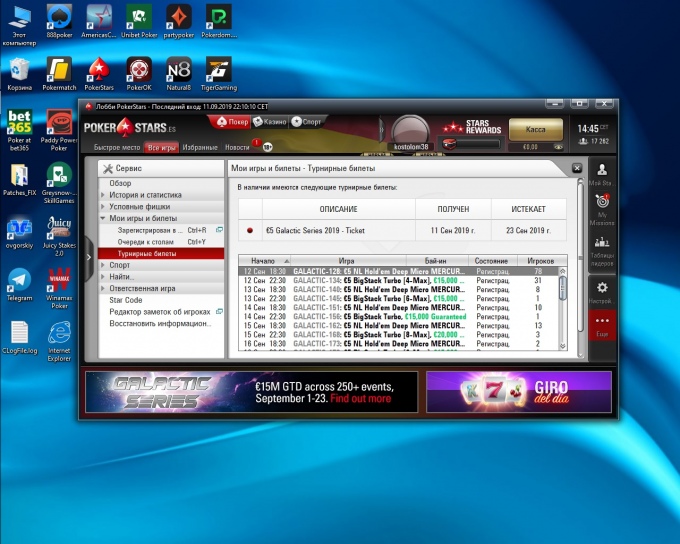The height and width of the screenshot is (544, 680).
Task: Expand Ответственная игра tree item
Action: click(x=103, y=288)
